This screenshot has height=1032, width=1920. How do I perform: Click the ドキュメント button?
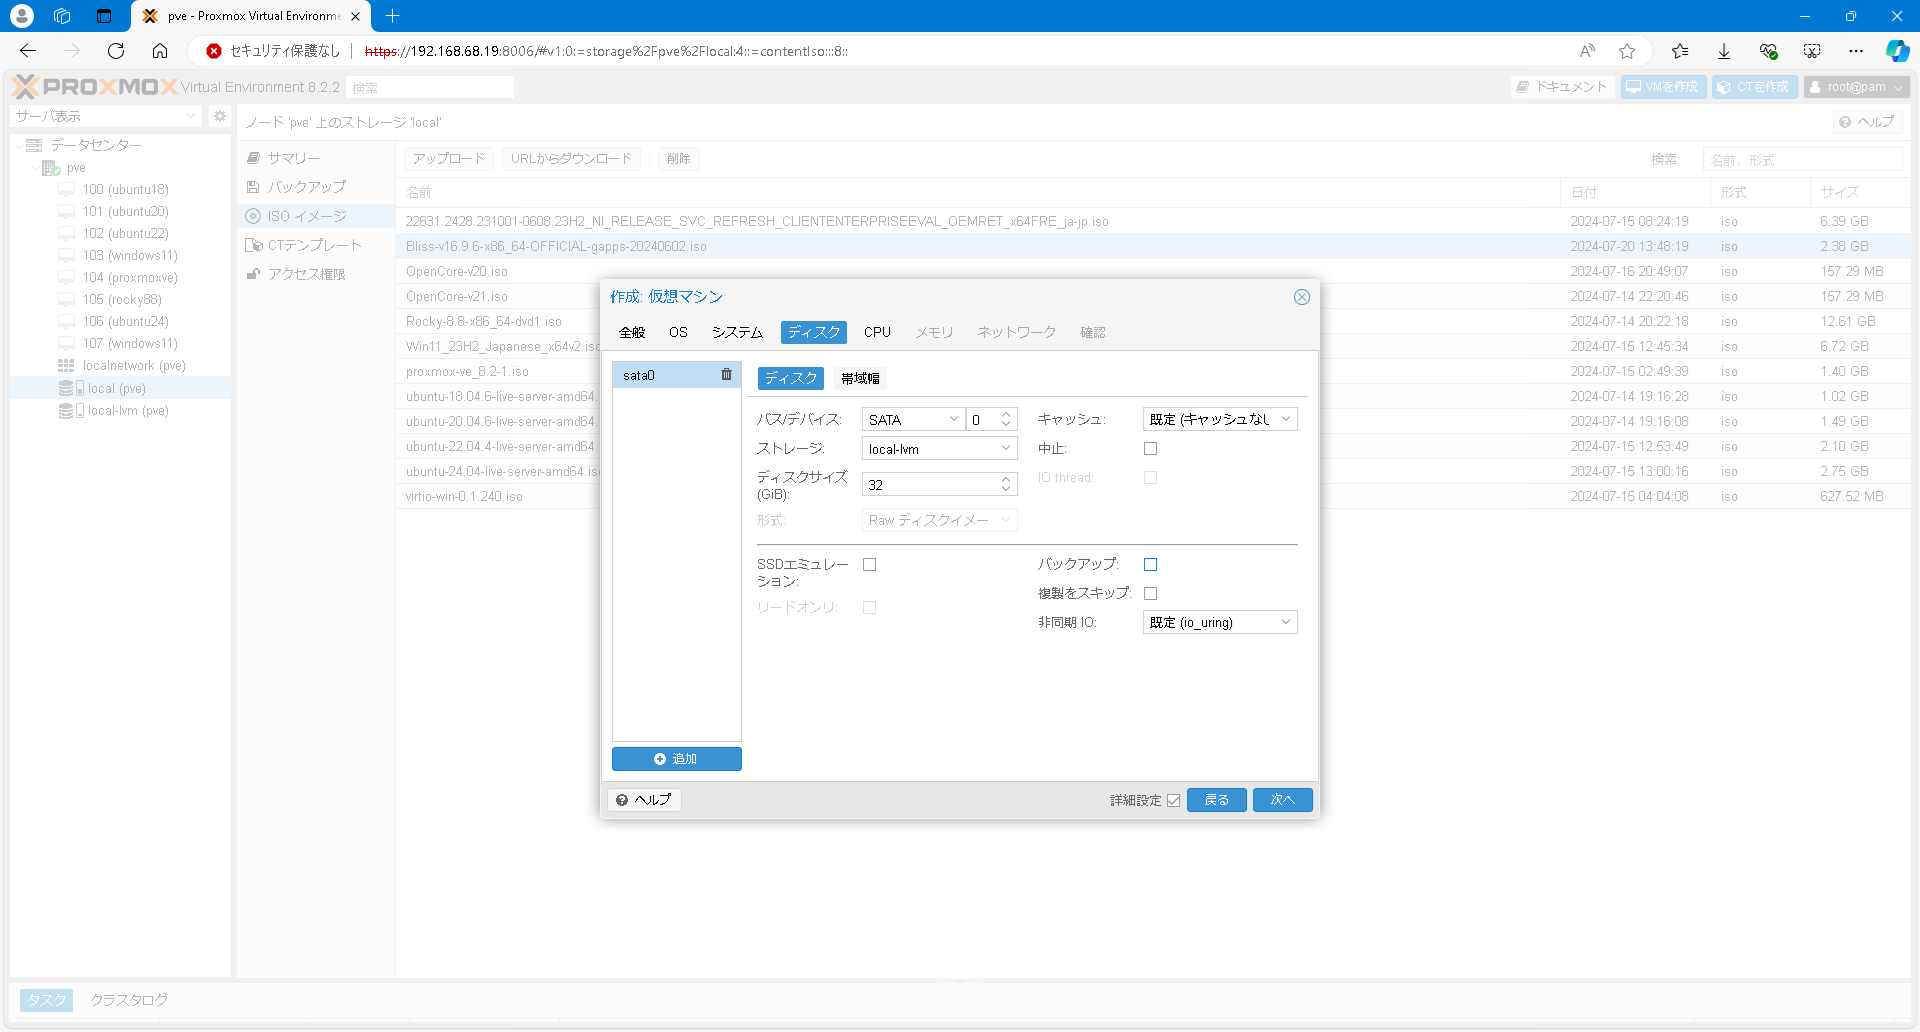[x=1562, y=87]
